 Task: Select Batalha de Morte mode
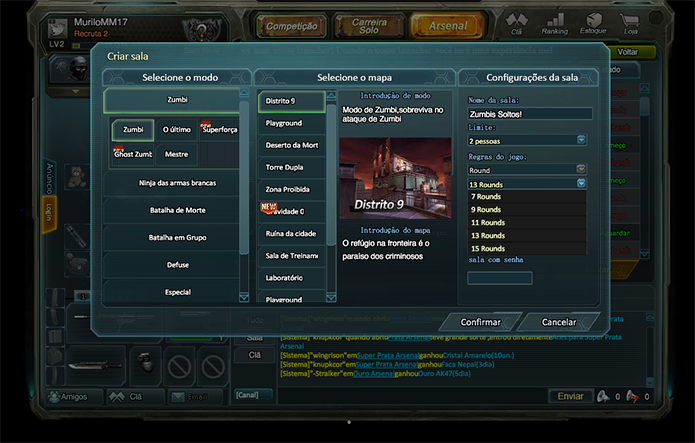pyautogui.click(x=172, y=210)
